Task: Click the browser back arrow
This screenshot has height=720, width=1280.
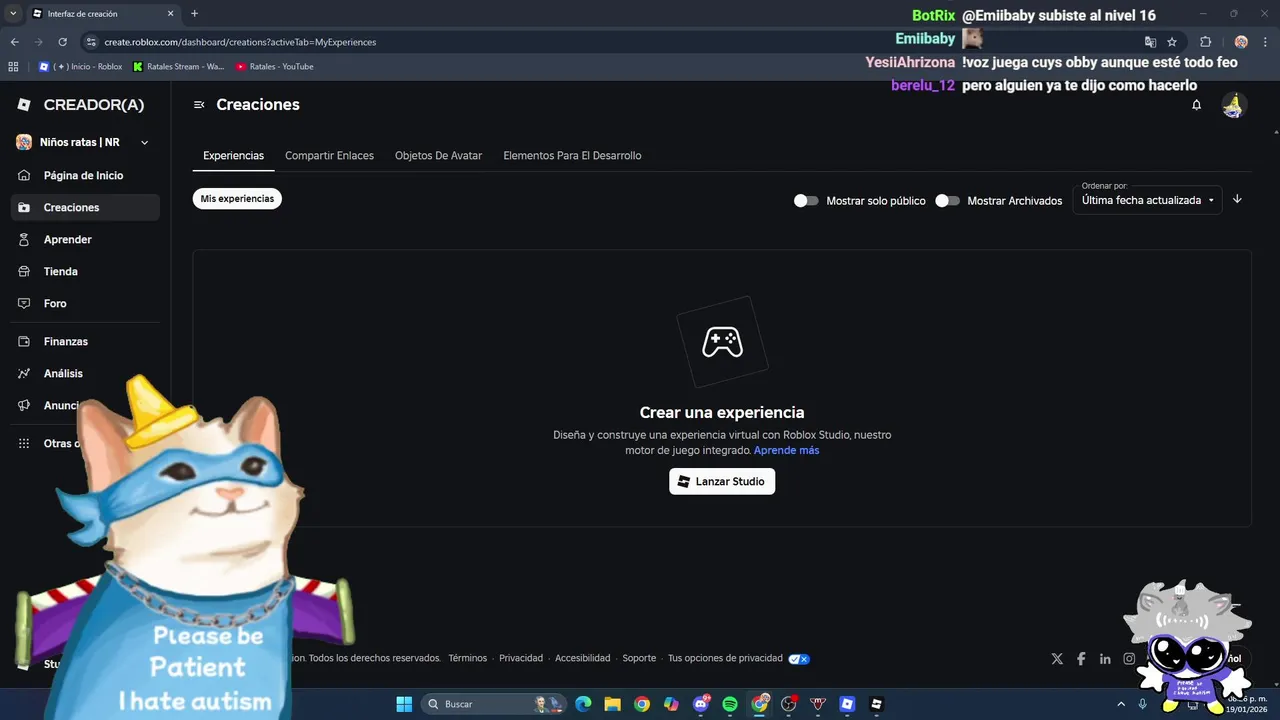Action: (x=15, y=42)
